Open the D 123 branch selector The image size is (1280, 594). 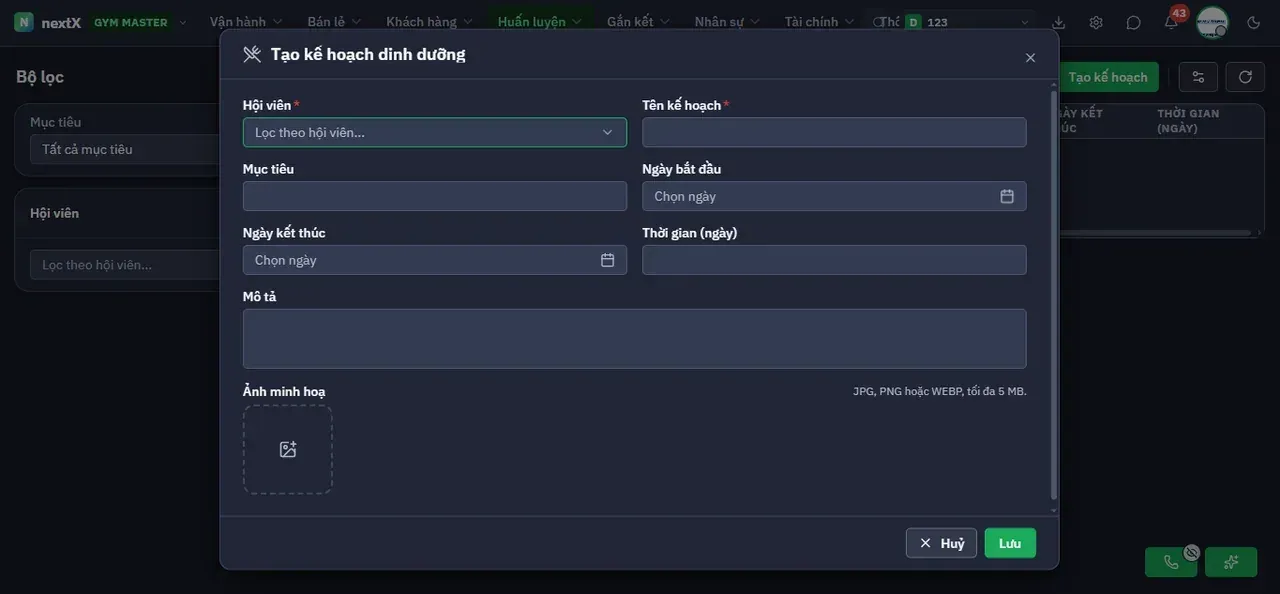tap(967, 22)
